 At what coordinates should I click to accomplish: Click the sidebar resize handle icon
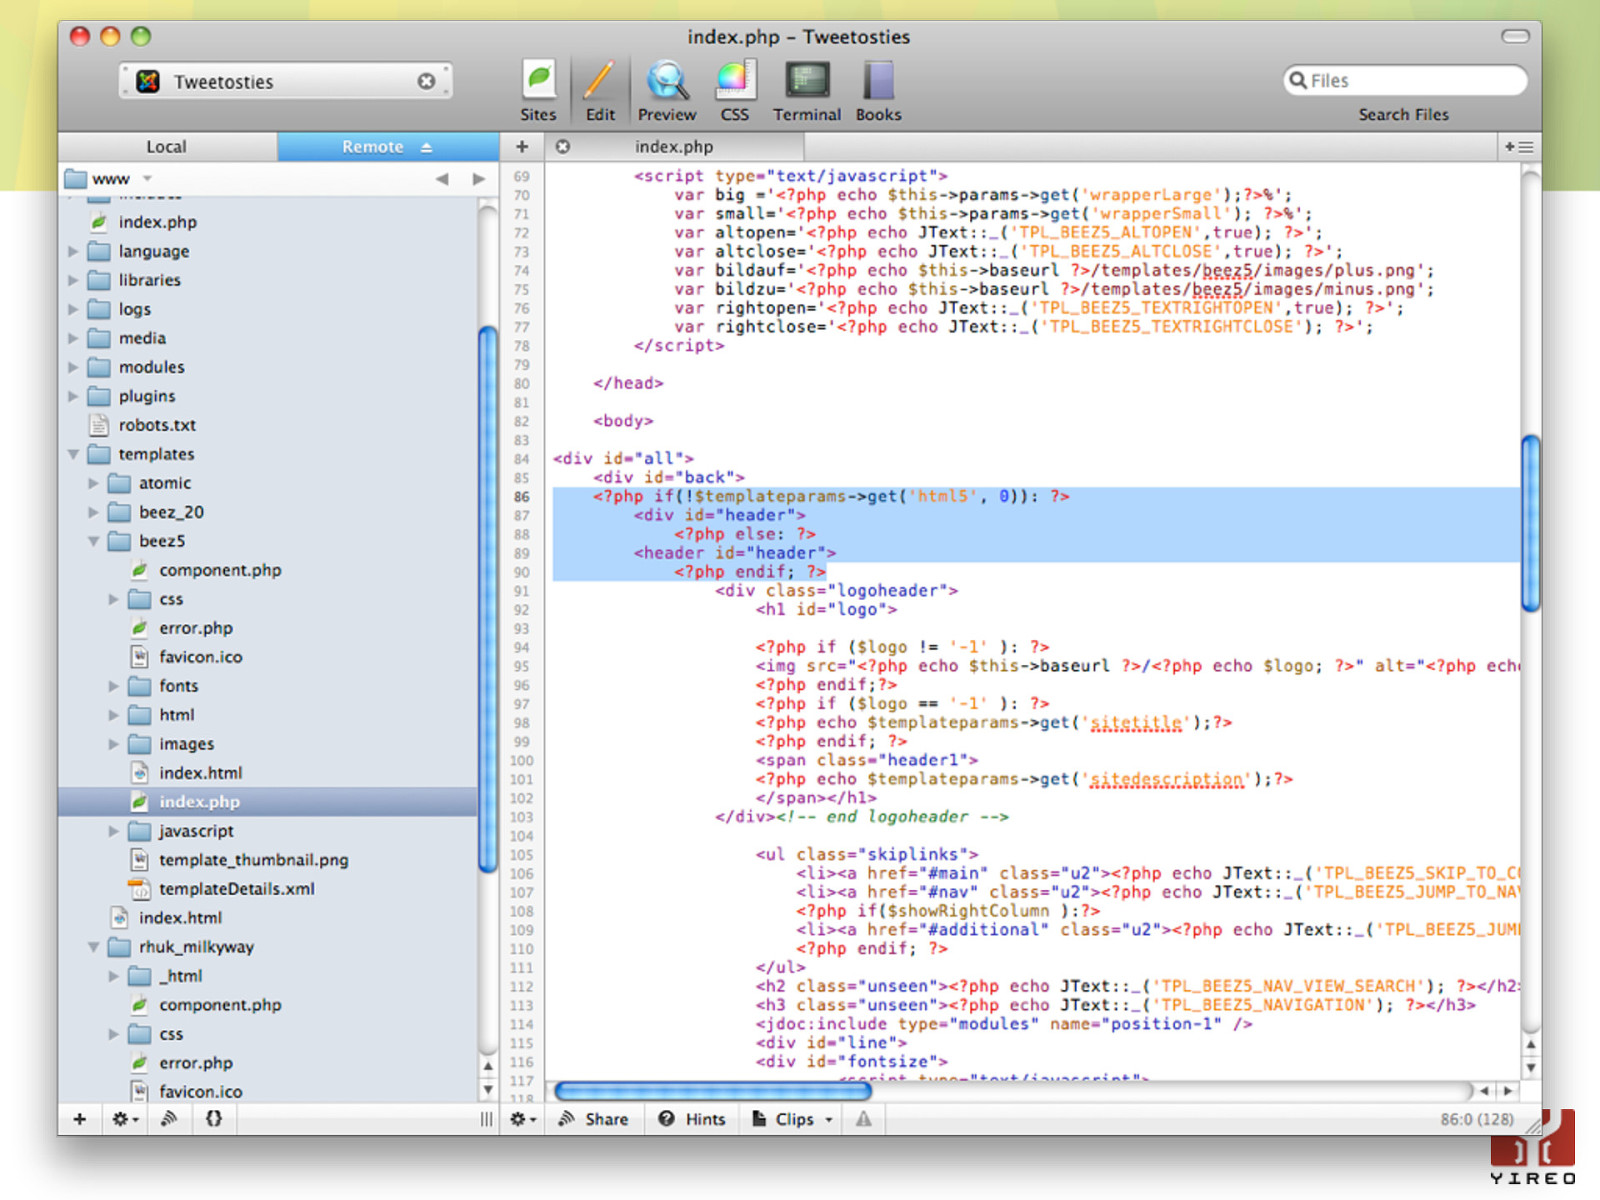point(486,1119)
